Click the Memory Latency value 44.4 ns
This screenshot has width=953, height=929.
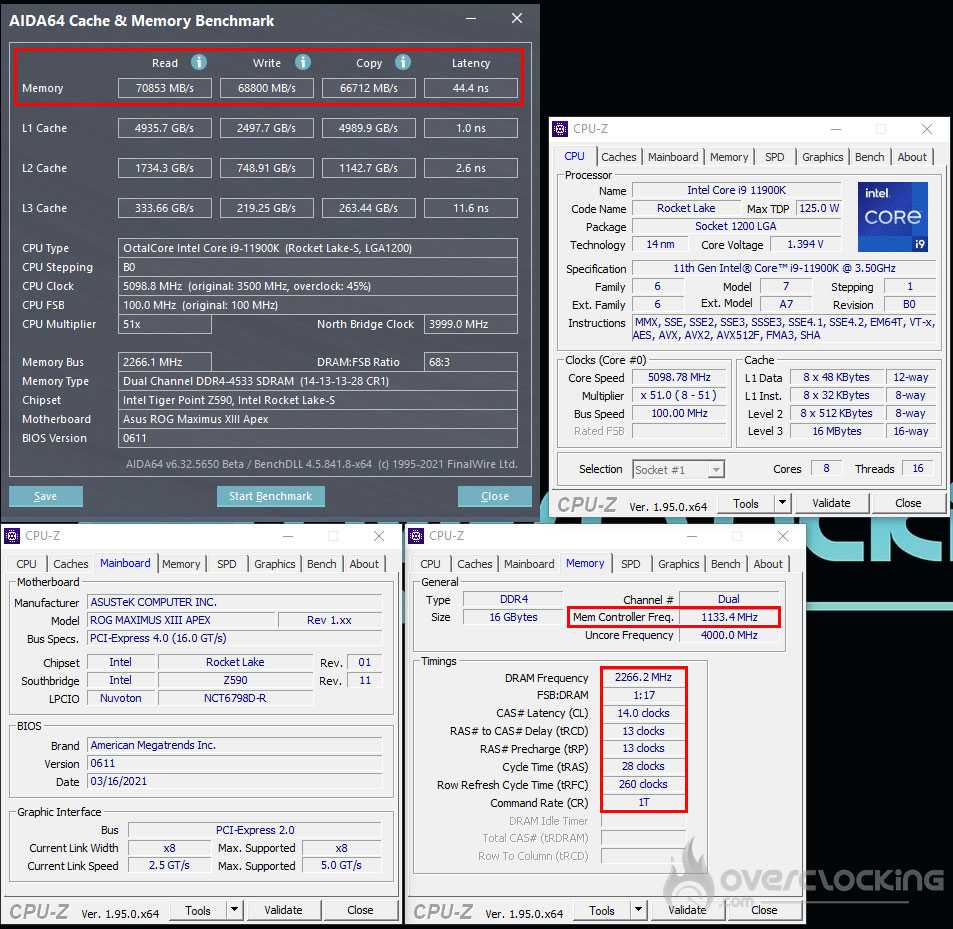click(471, 88)
